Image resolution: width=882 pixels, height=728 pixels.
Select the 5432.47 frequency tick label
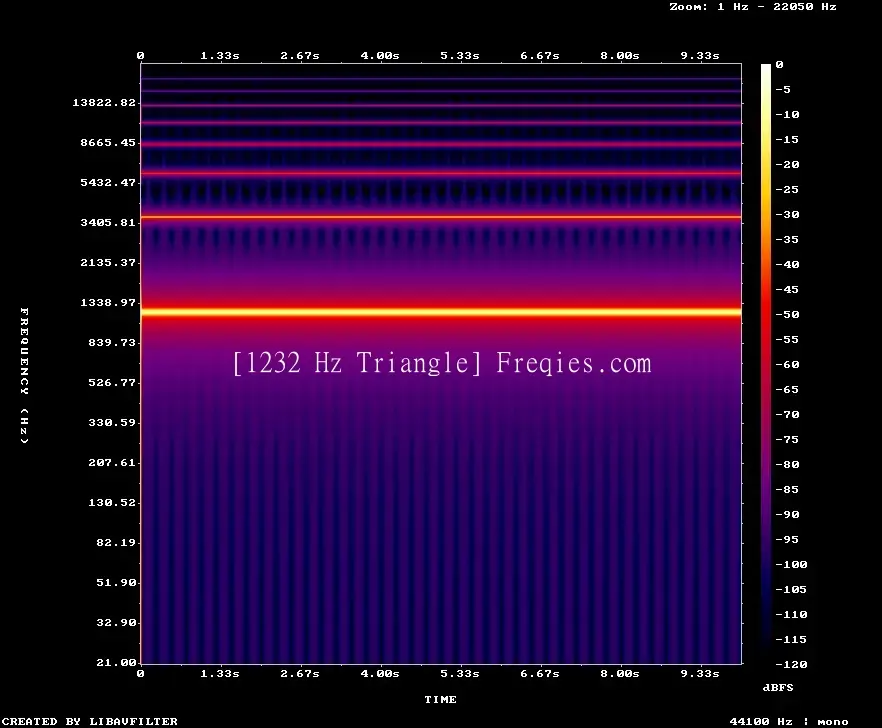[108, 182]
